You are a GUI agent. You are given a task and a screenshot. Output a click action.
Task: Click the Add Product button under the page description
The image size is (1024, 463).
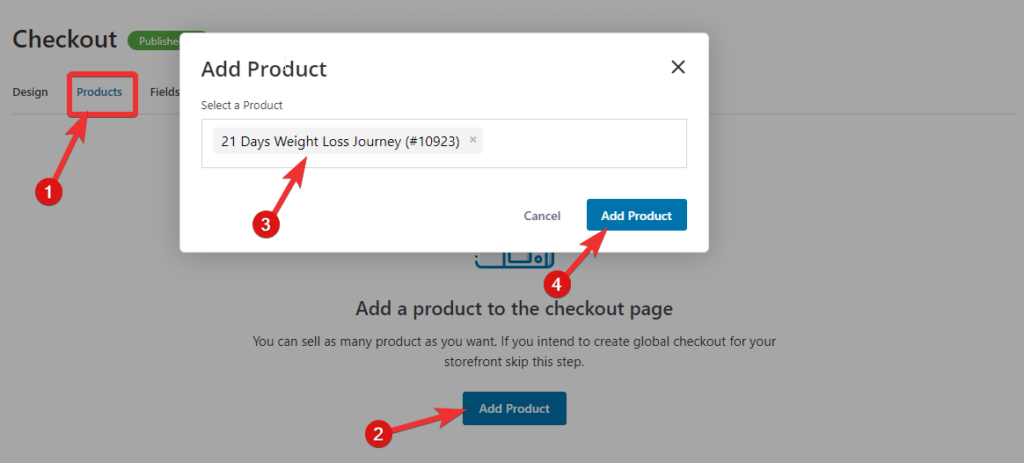click(514, 409)
